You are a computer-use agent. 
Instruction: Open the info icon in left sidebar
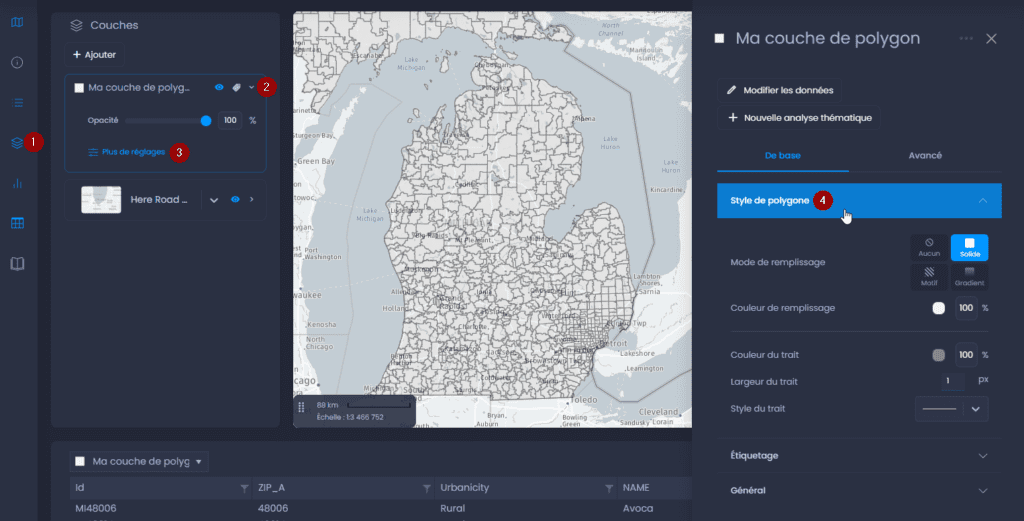[18, 63]
